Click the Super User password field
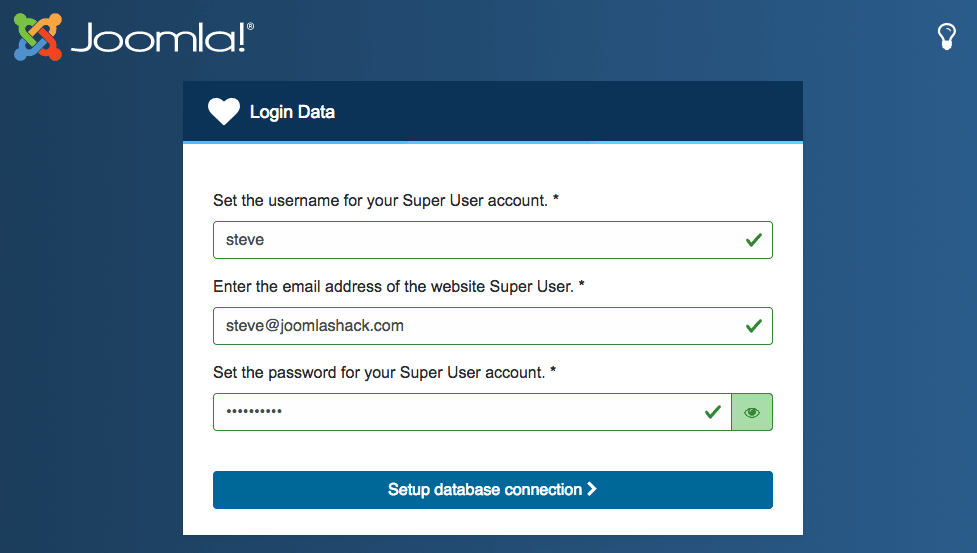Screen dimensions: 977x553 click(x=472, y=412)
